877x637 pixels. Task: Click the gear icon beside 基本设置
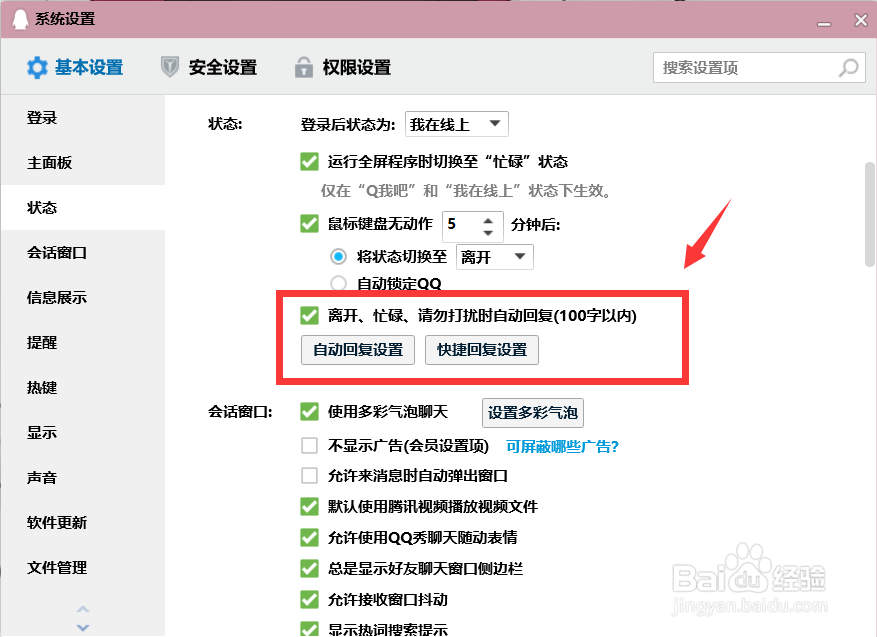37,67
